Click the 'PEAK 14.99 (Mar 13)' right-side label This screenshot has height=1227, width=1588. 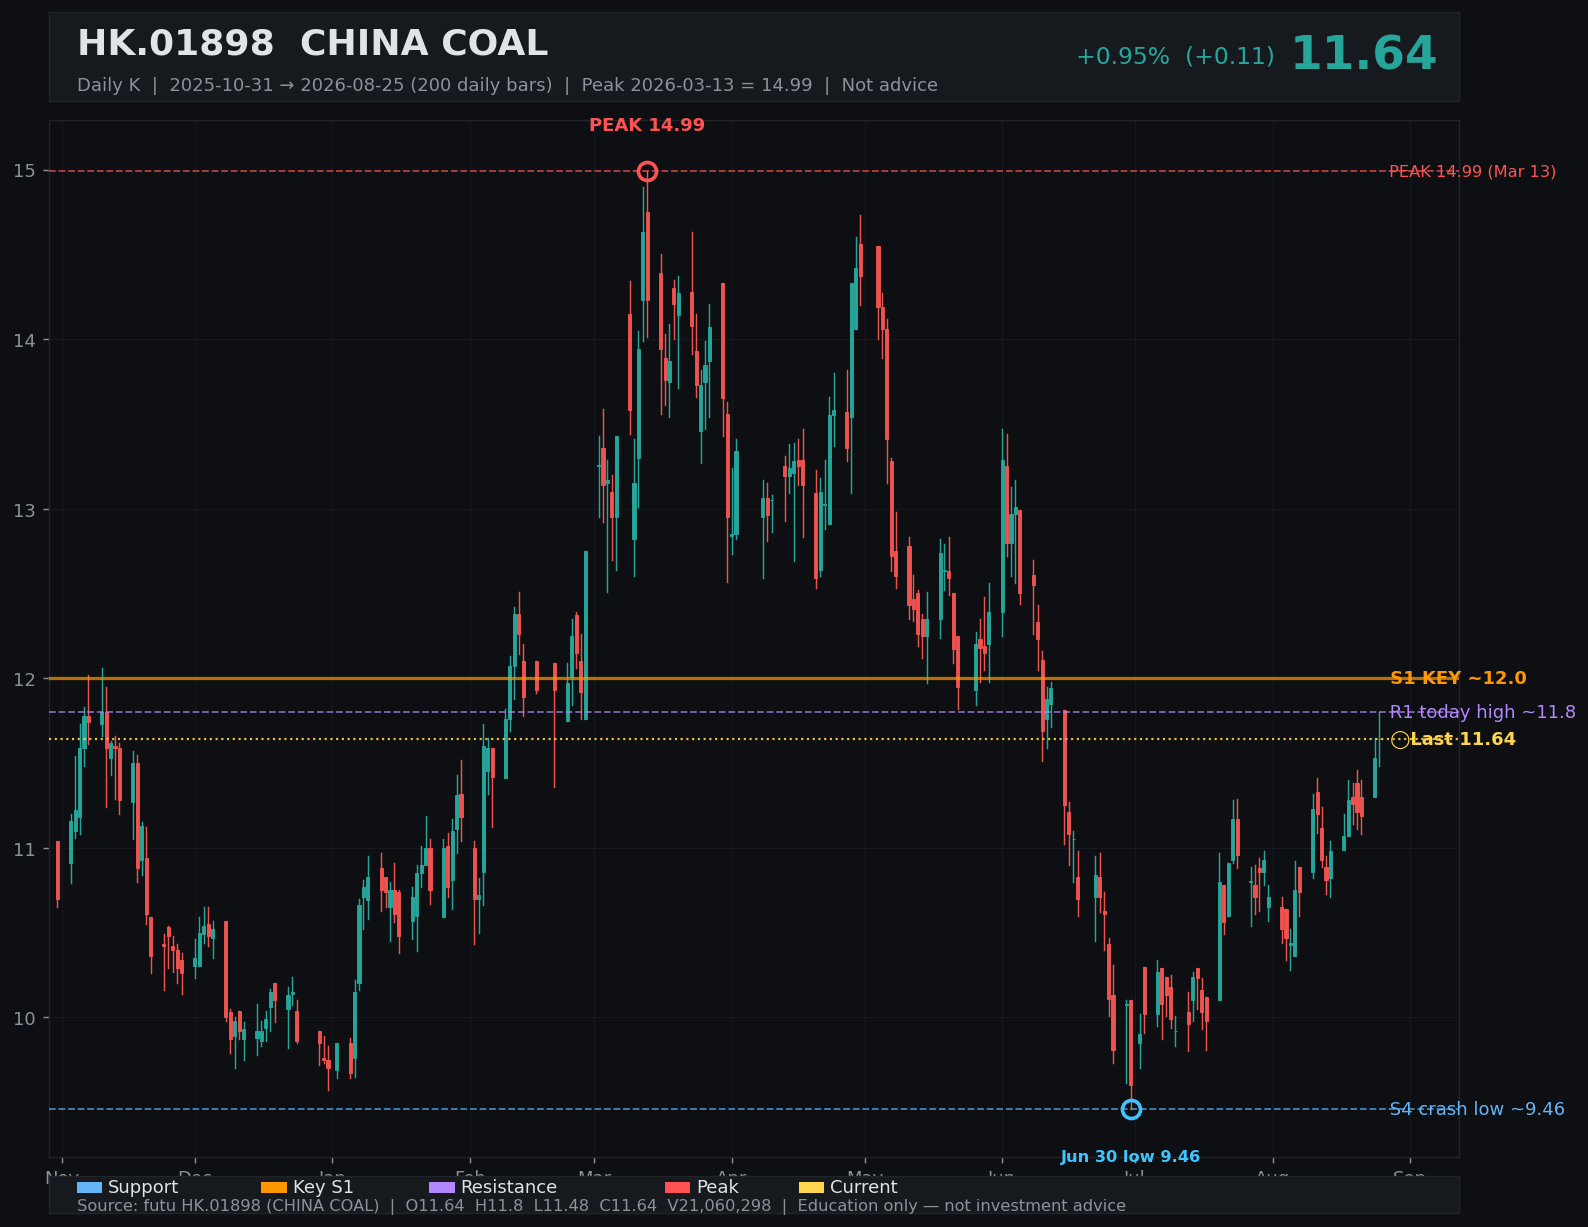click(x=1473, y=172)
